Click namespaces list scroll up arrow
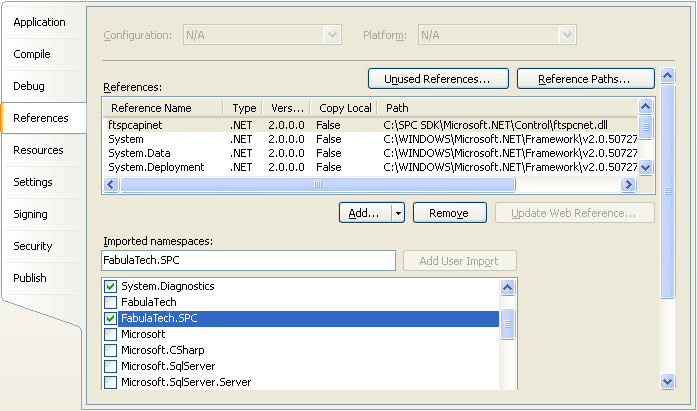 [507, 287]
